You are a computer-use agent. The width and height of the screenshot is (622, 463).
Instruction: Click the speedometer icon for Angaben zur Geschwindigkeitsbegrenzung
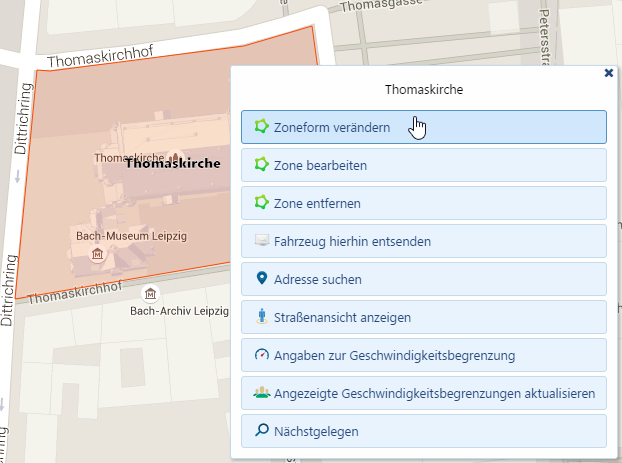click(262, 355)
